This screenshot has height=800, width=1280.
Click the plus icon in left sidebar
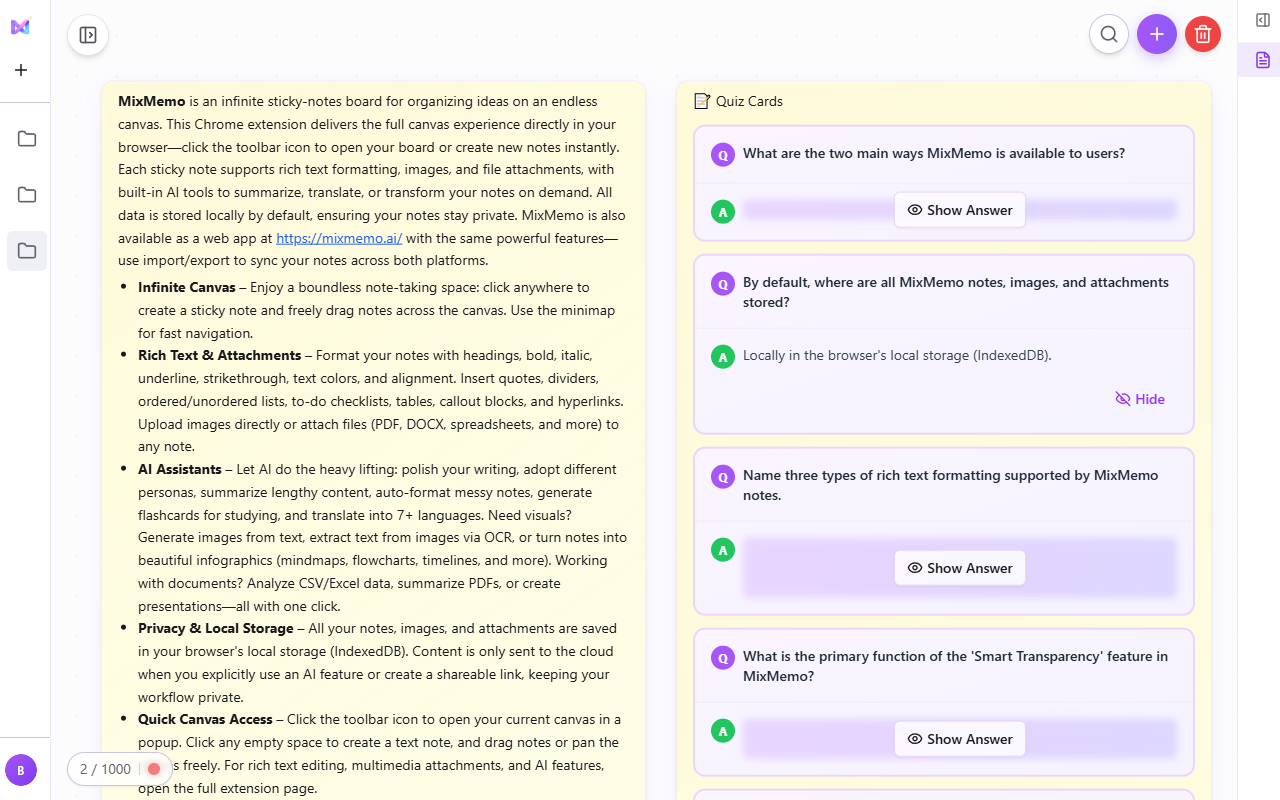coord(21,70)
